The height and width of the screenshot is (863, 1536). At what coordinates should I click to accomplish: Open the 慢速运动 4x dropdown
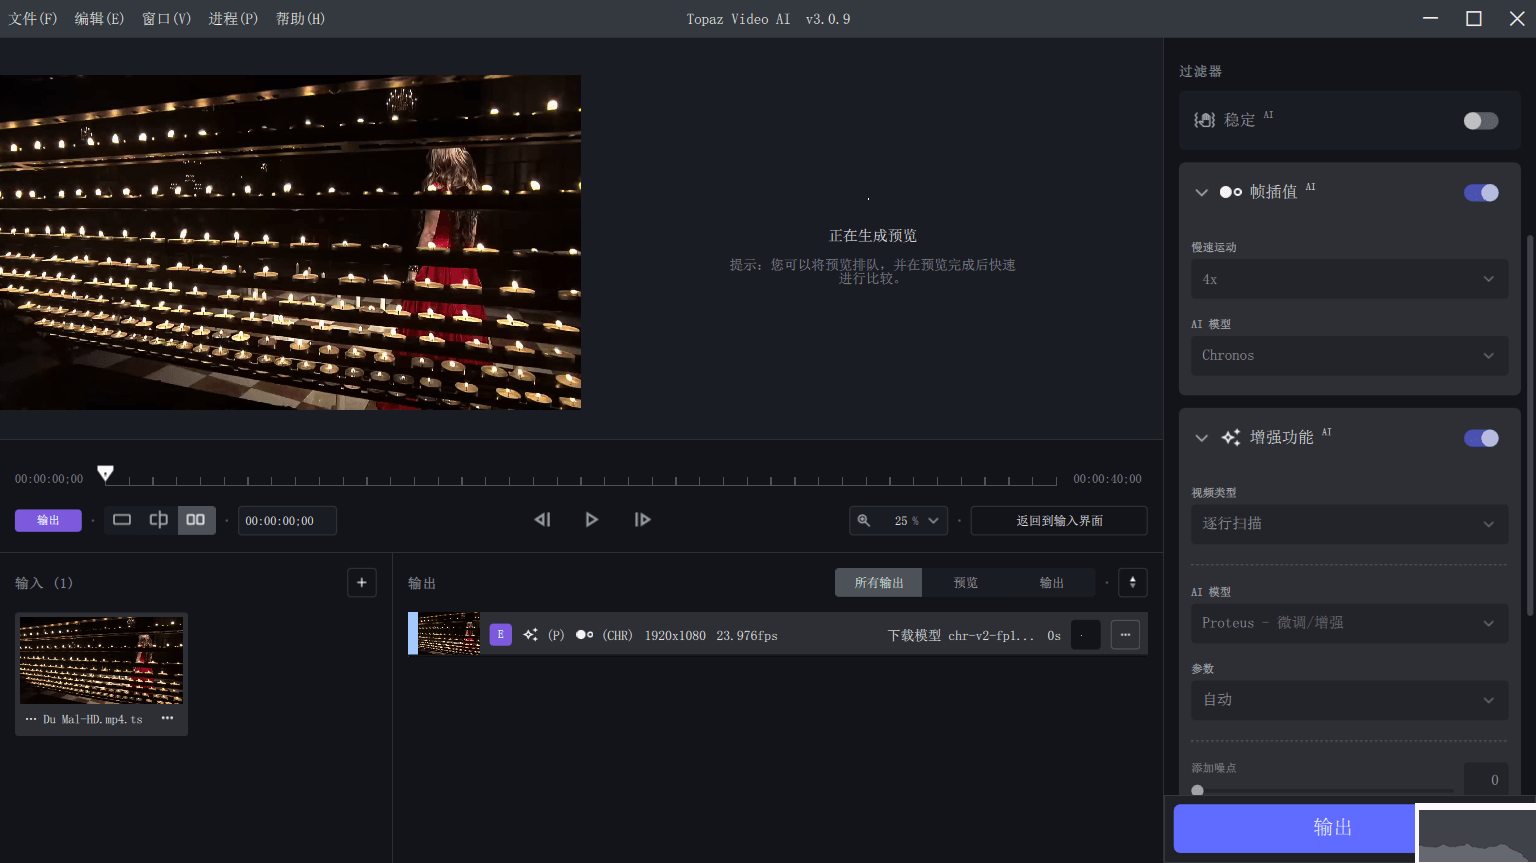coord(1348,279)
